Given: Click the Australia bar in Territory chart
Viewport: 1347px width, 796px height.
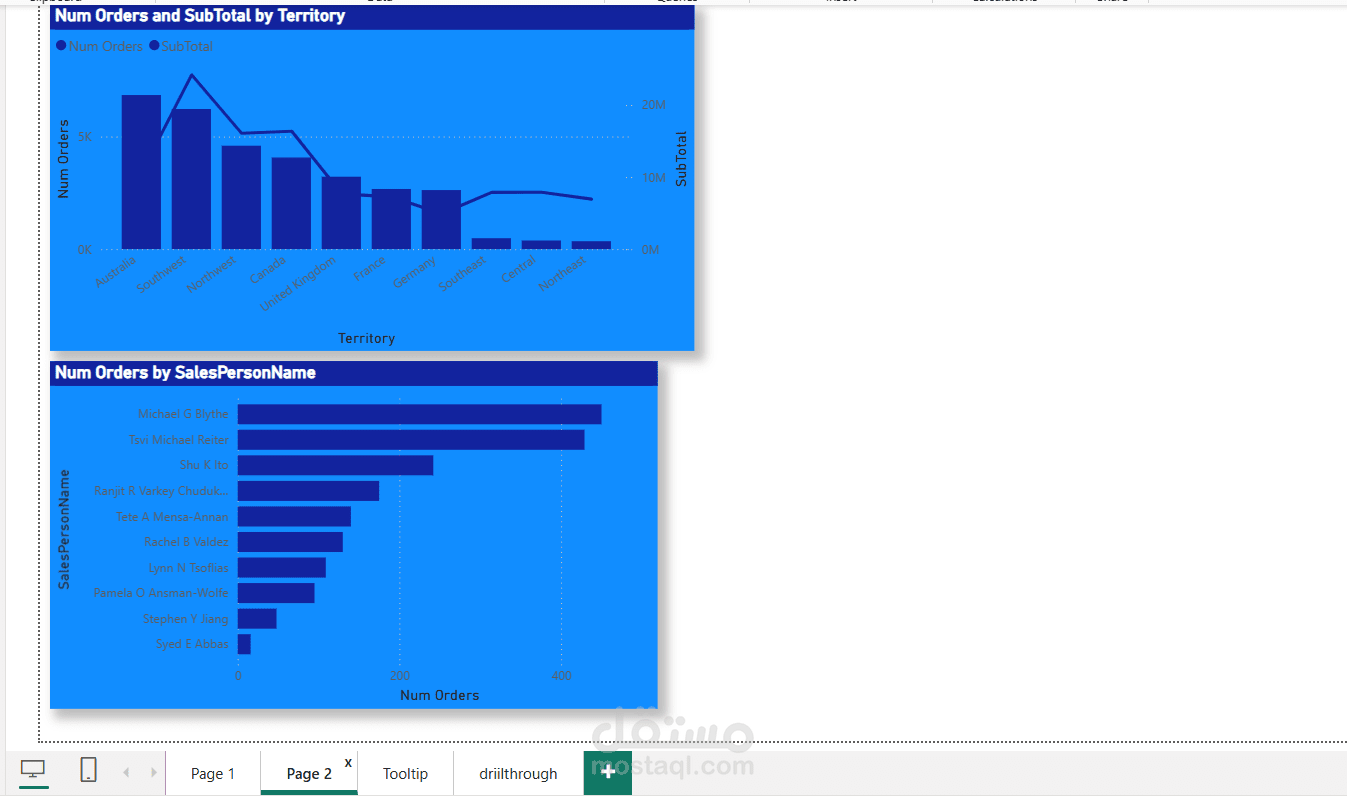Looking at the screenshot, I should click(x=141, y=172).
